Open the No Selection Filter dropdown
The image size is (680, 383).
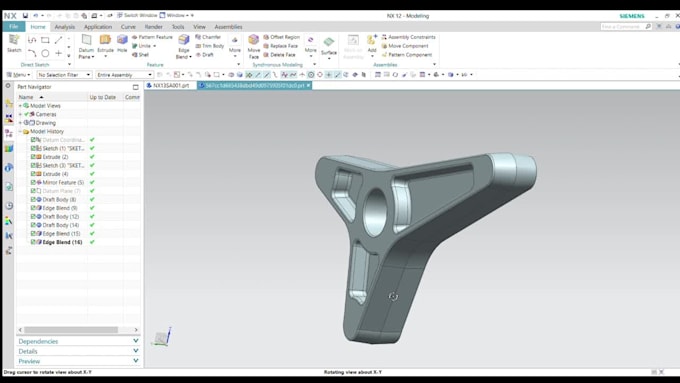coord(64,75)
